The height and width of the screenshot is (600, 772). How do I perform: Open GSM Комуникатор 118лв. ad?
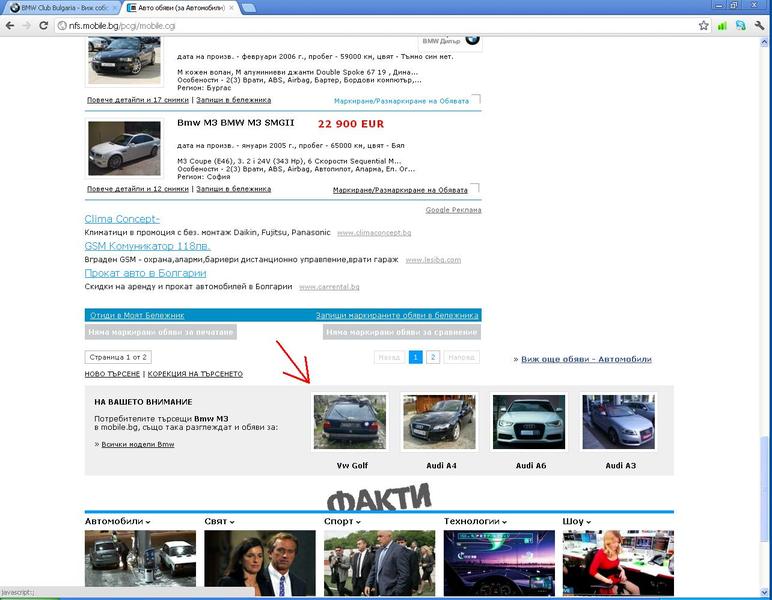pyautogui.click(x=147, y=246)
